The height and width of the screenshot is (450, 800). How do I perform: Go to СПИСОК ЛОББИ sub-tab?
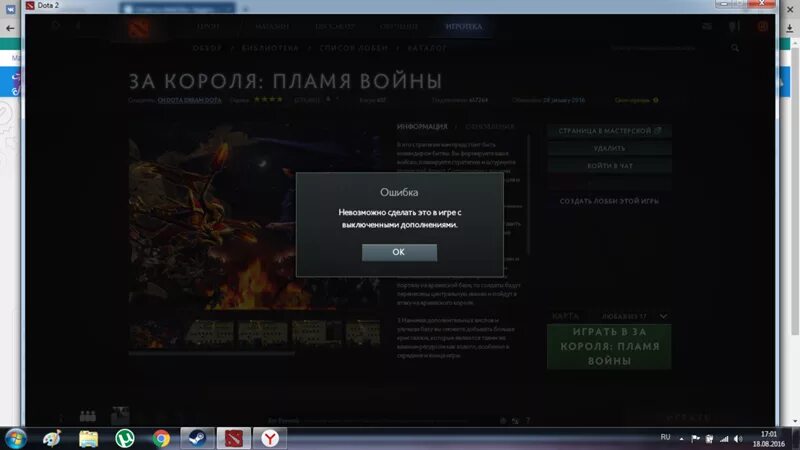click(354, 48)
